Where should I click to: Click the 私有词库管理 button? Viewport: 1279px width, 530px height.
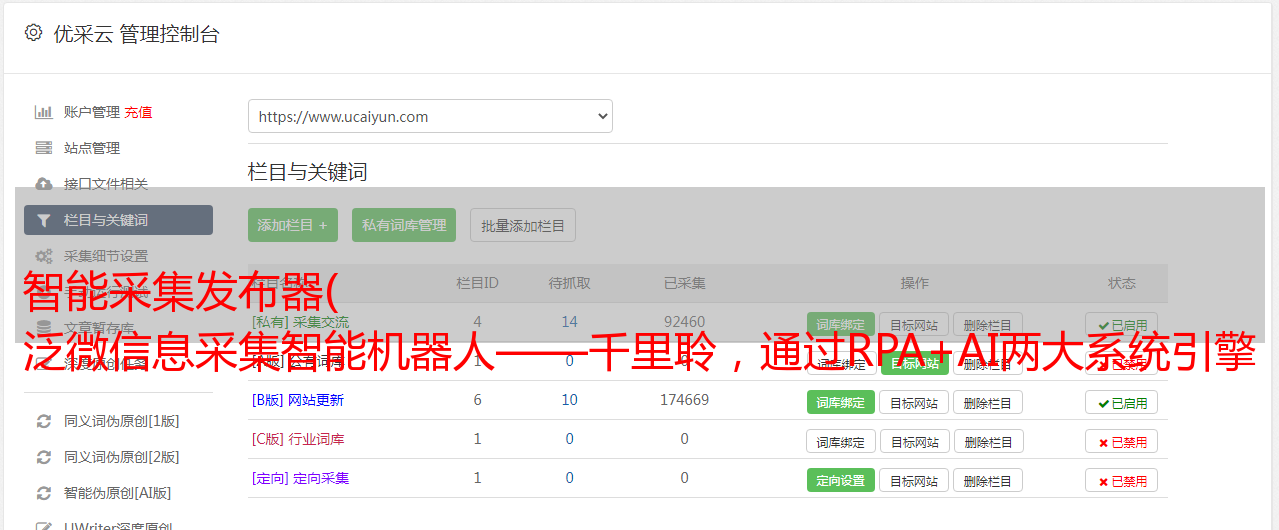point(404,225)
